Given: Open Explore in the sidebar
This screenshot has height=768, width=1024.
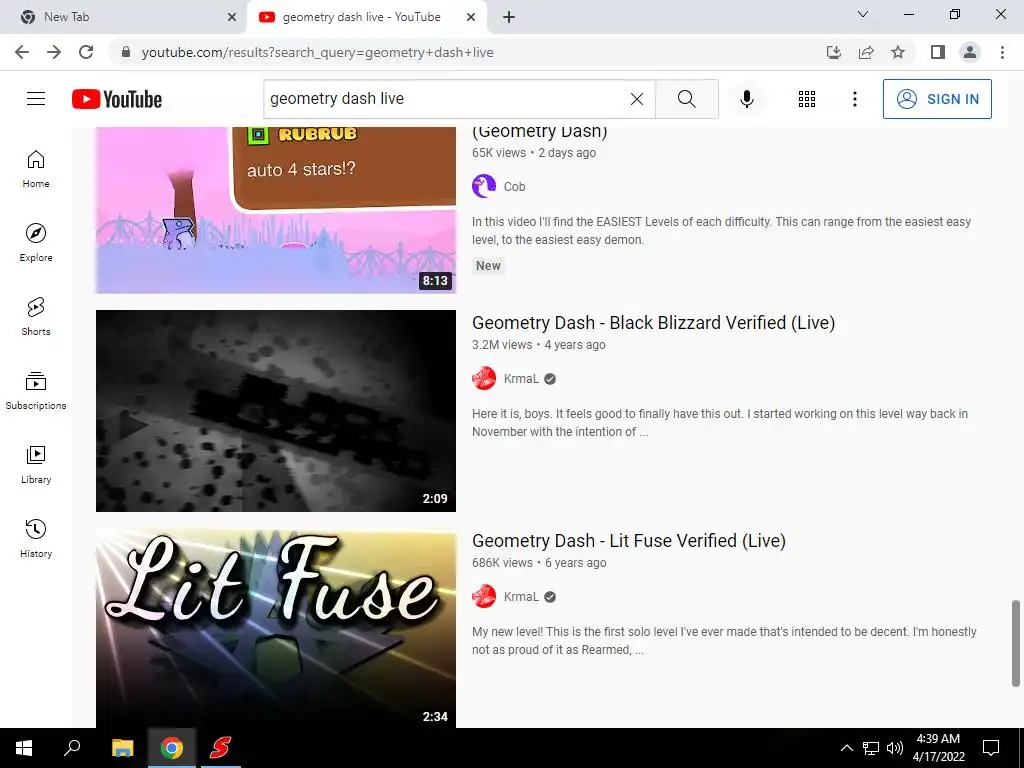Looking at the screenshot, I should tap(36, 243).
